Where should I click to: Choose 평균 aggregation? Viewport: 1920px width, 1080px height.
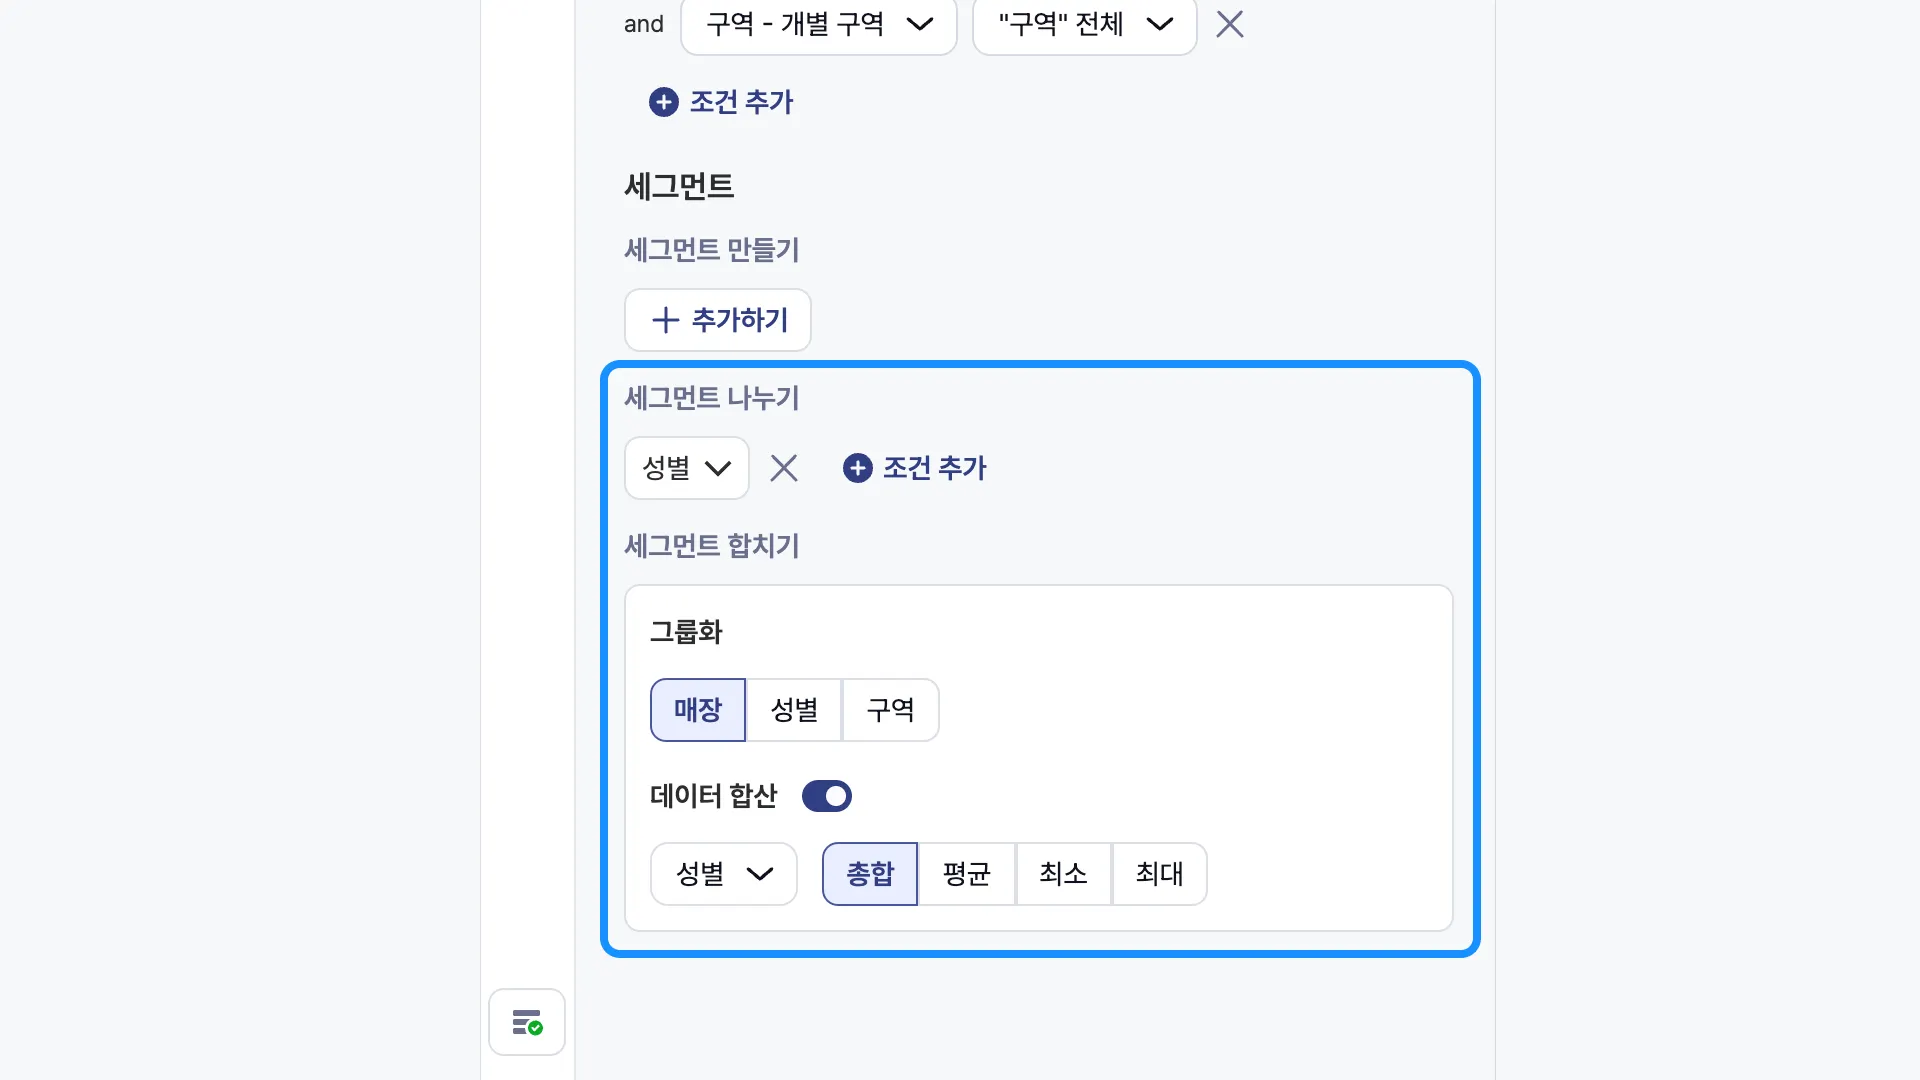pyautogui.click(x=966, y=874)
